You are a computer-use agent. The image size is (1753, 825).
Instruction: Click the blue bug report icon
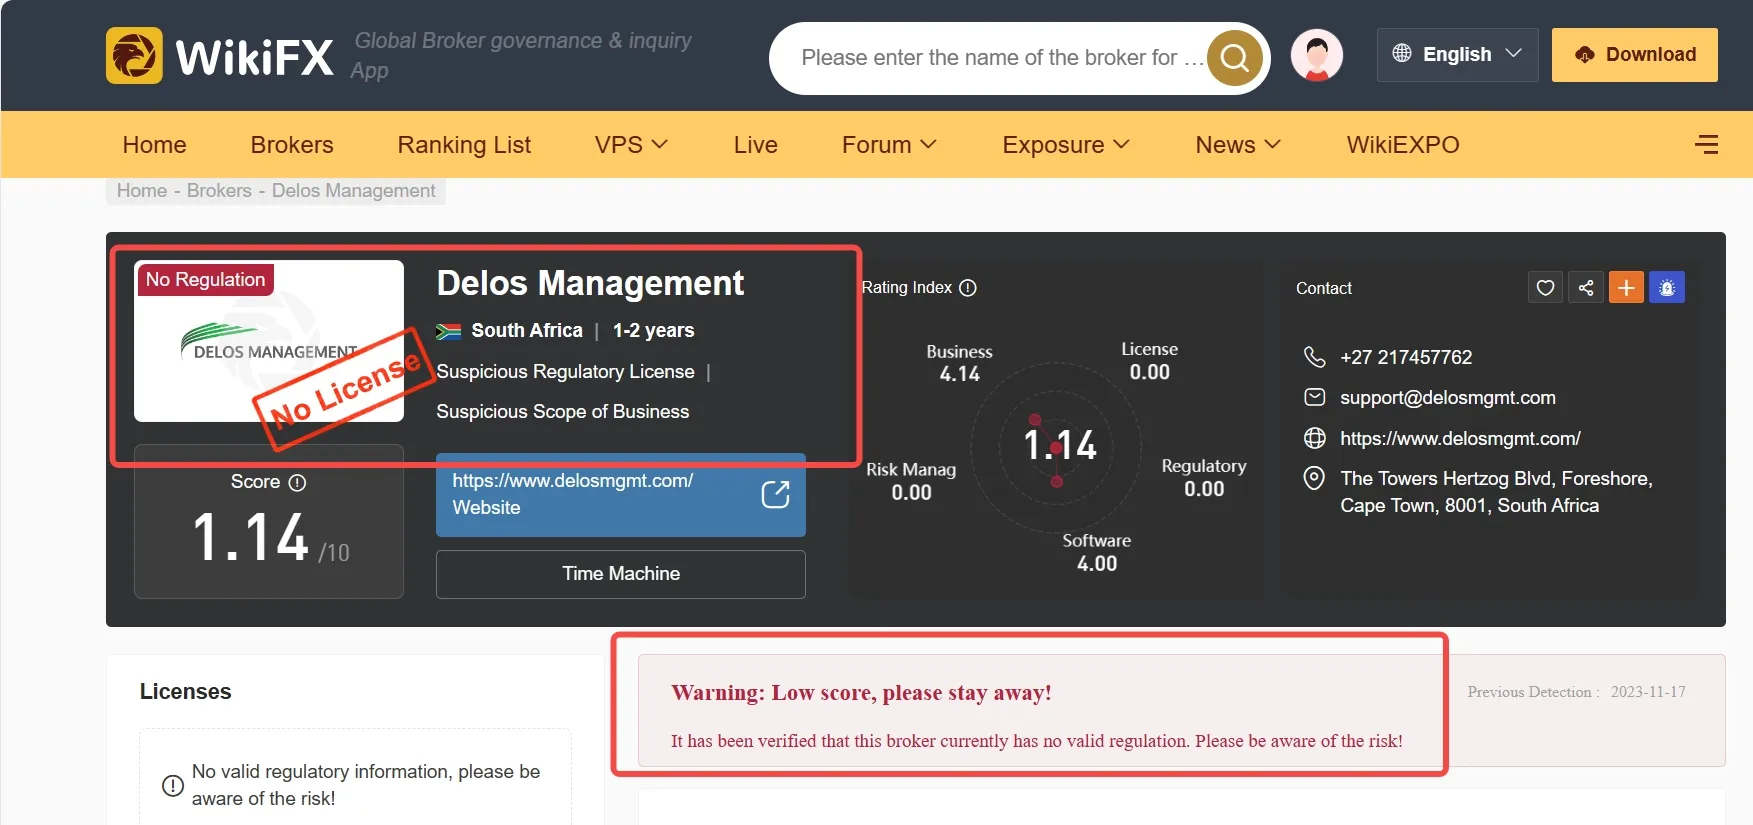1667,288
